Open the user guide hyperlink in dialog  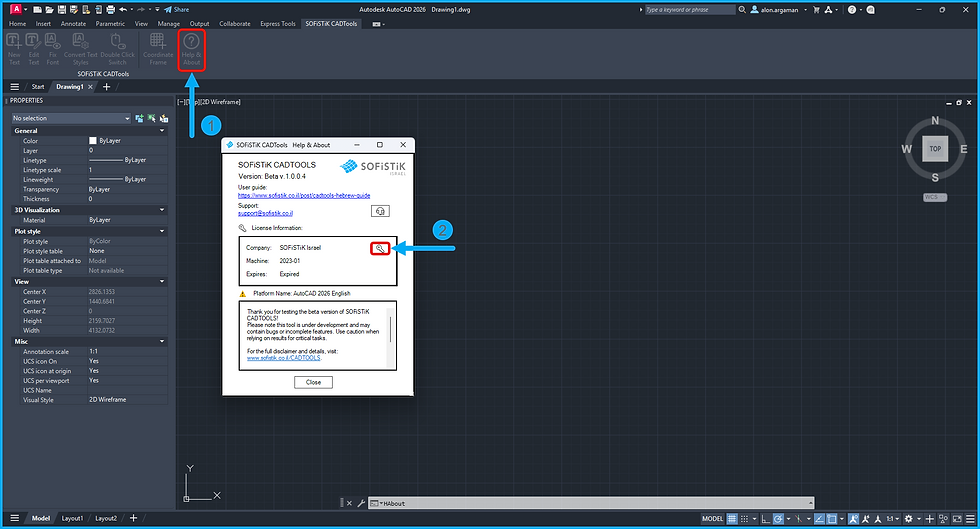pos(304,195)
